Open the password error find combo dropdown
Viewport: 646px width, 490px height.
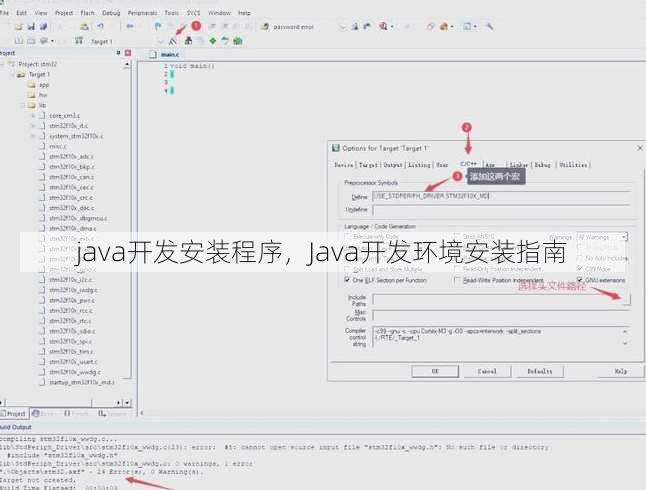click(x=342, y=27)
